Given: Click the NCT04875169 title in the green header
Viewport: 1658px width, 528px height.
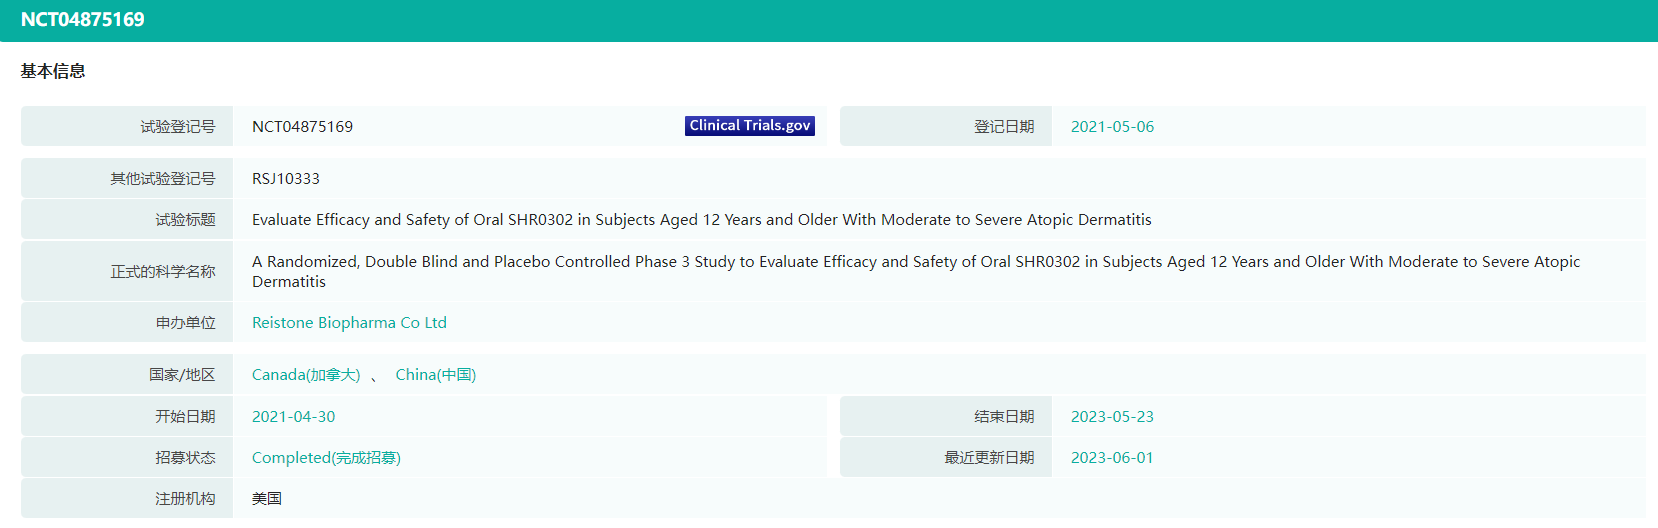Looking at the screenshot, I should (x=83, y=20).
